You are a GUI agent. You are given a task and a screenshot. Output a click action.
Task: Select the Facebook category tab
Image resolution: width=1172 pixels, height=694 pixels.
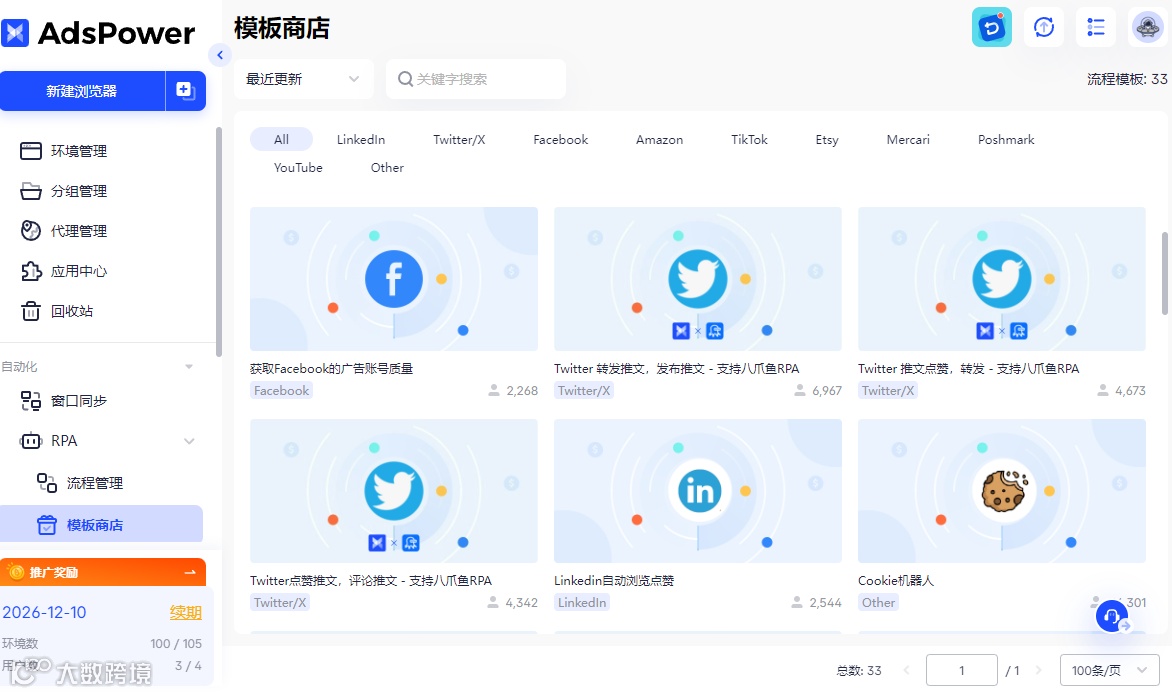click(561, 139)
